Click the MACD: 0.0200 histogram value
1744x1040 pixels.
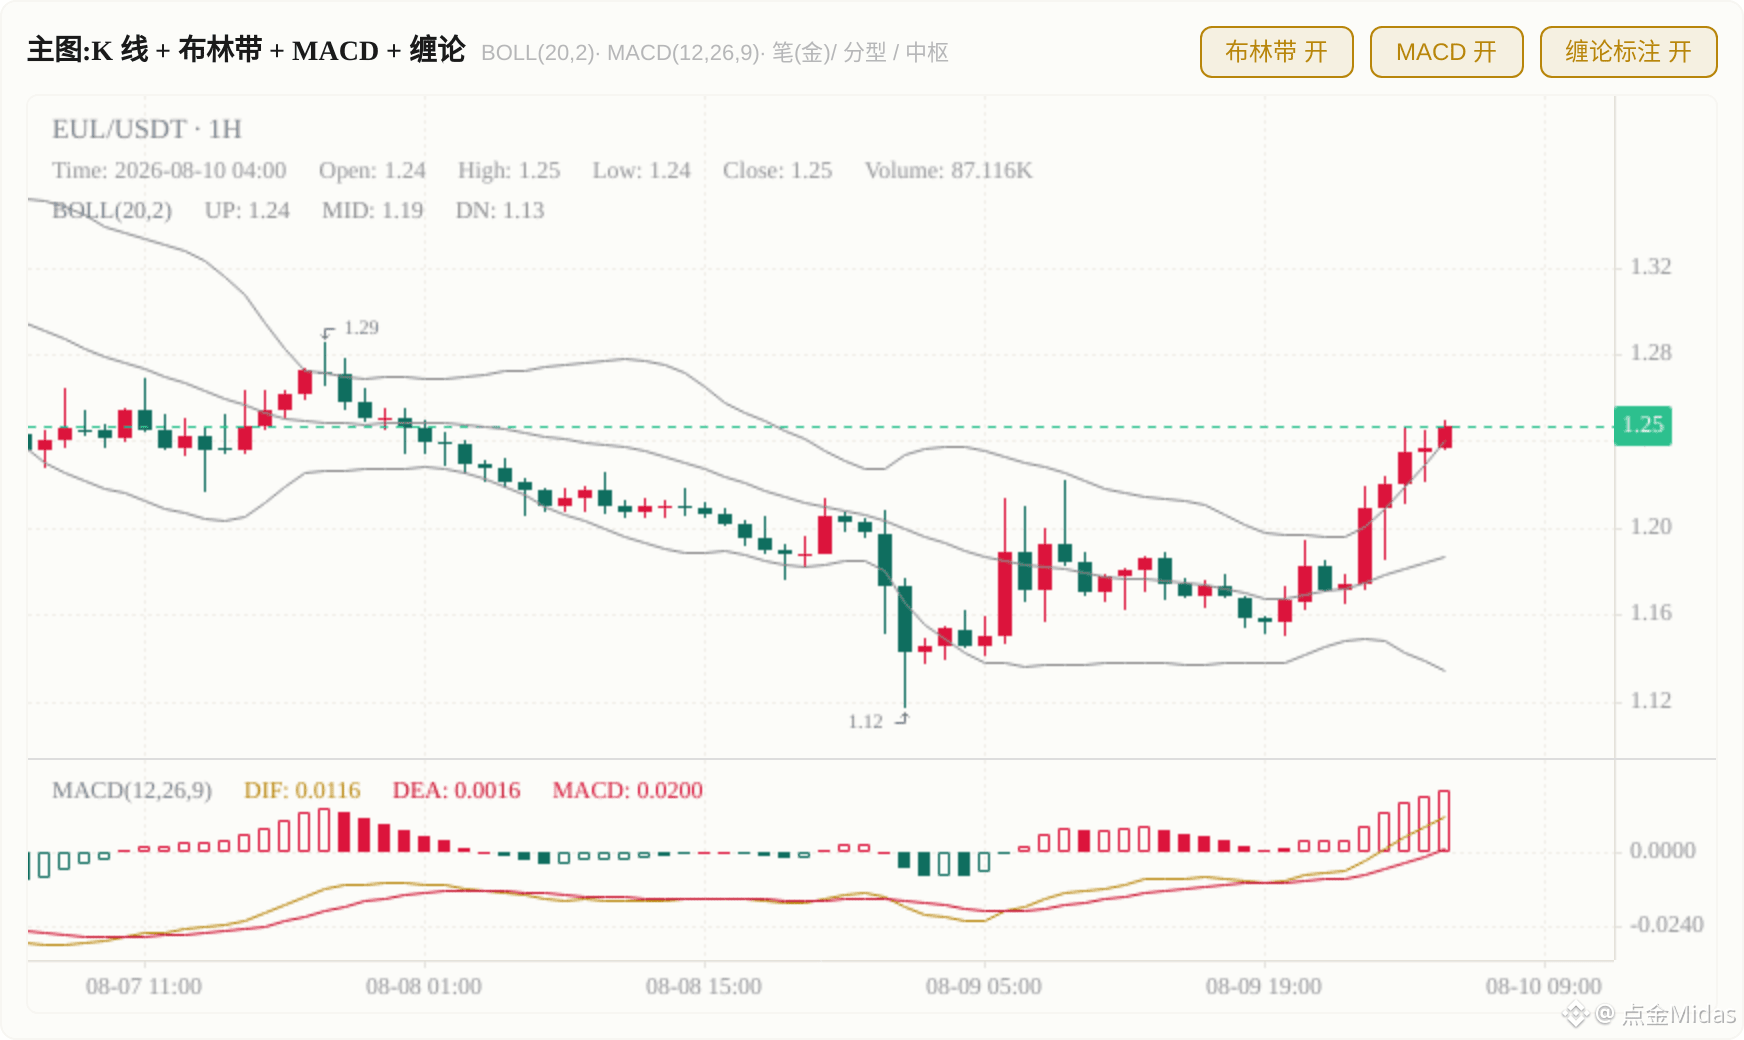click(x=627, y=790)
